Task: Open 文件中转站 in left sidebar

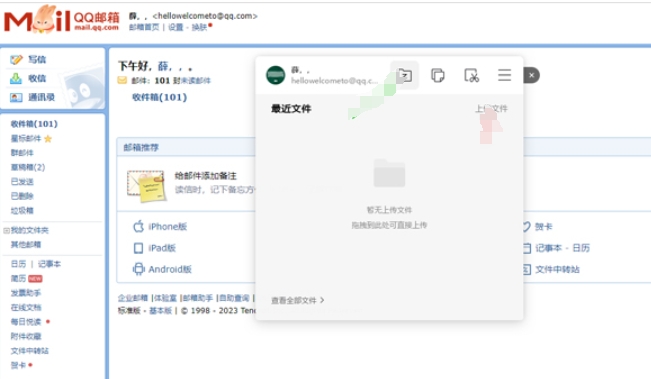Action: [x=29, y=351]
